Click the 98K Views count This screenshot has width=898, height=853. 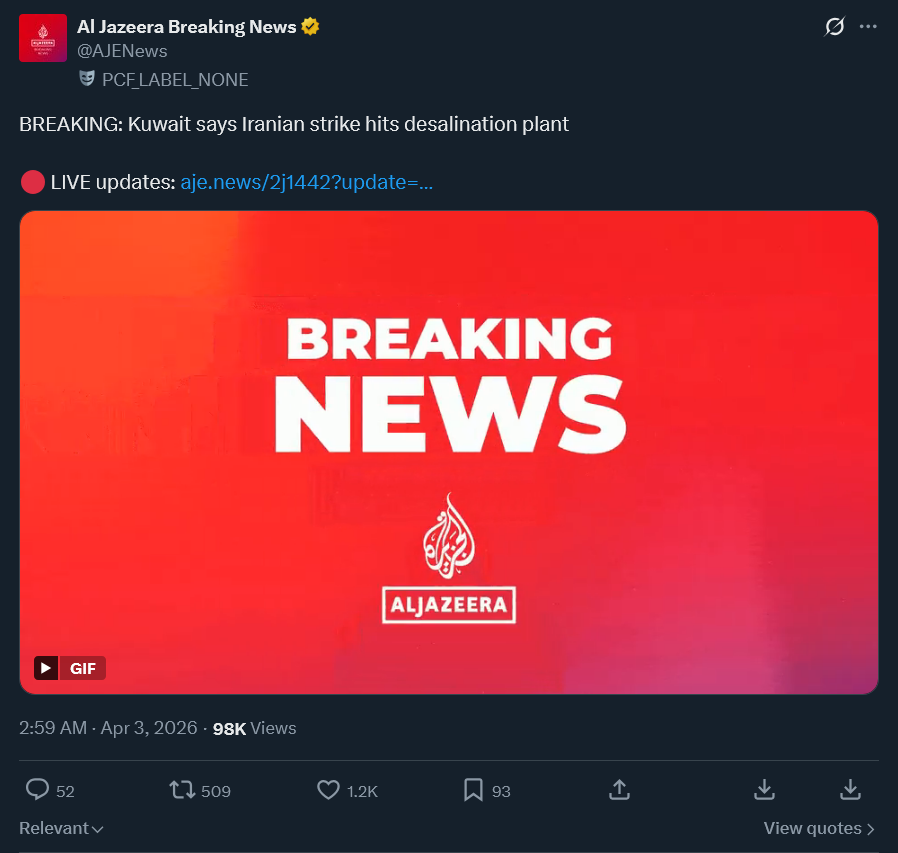point(254,728)
